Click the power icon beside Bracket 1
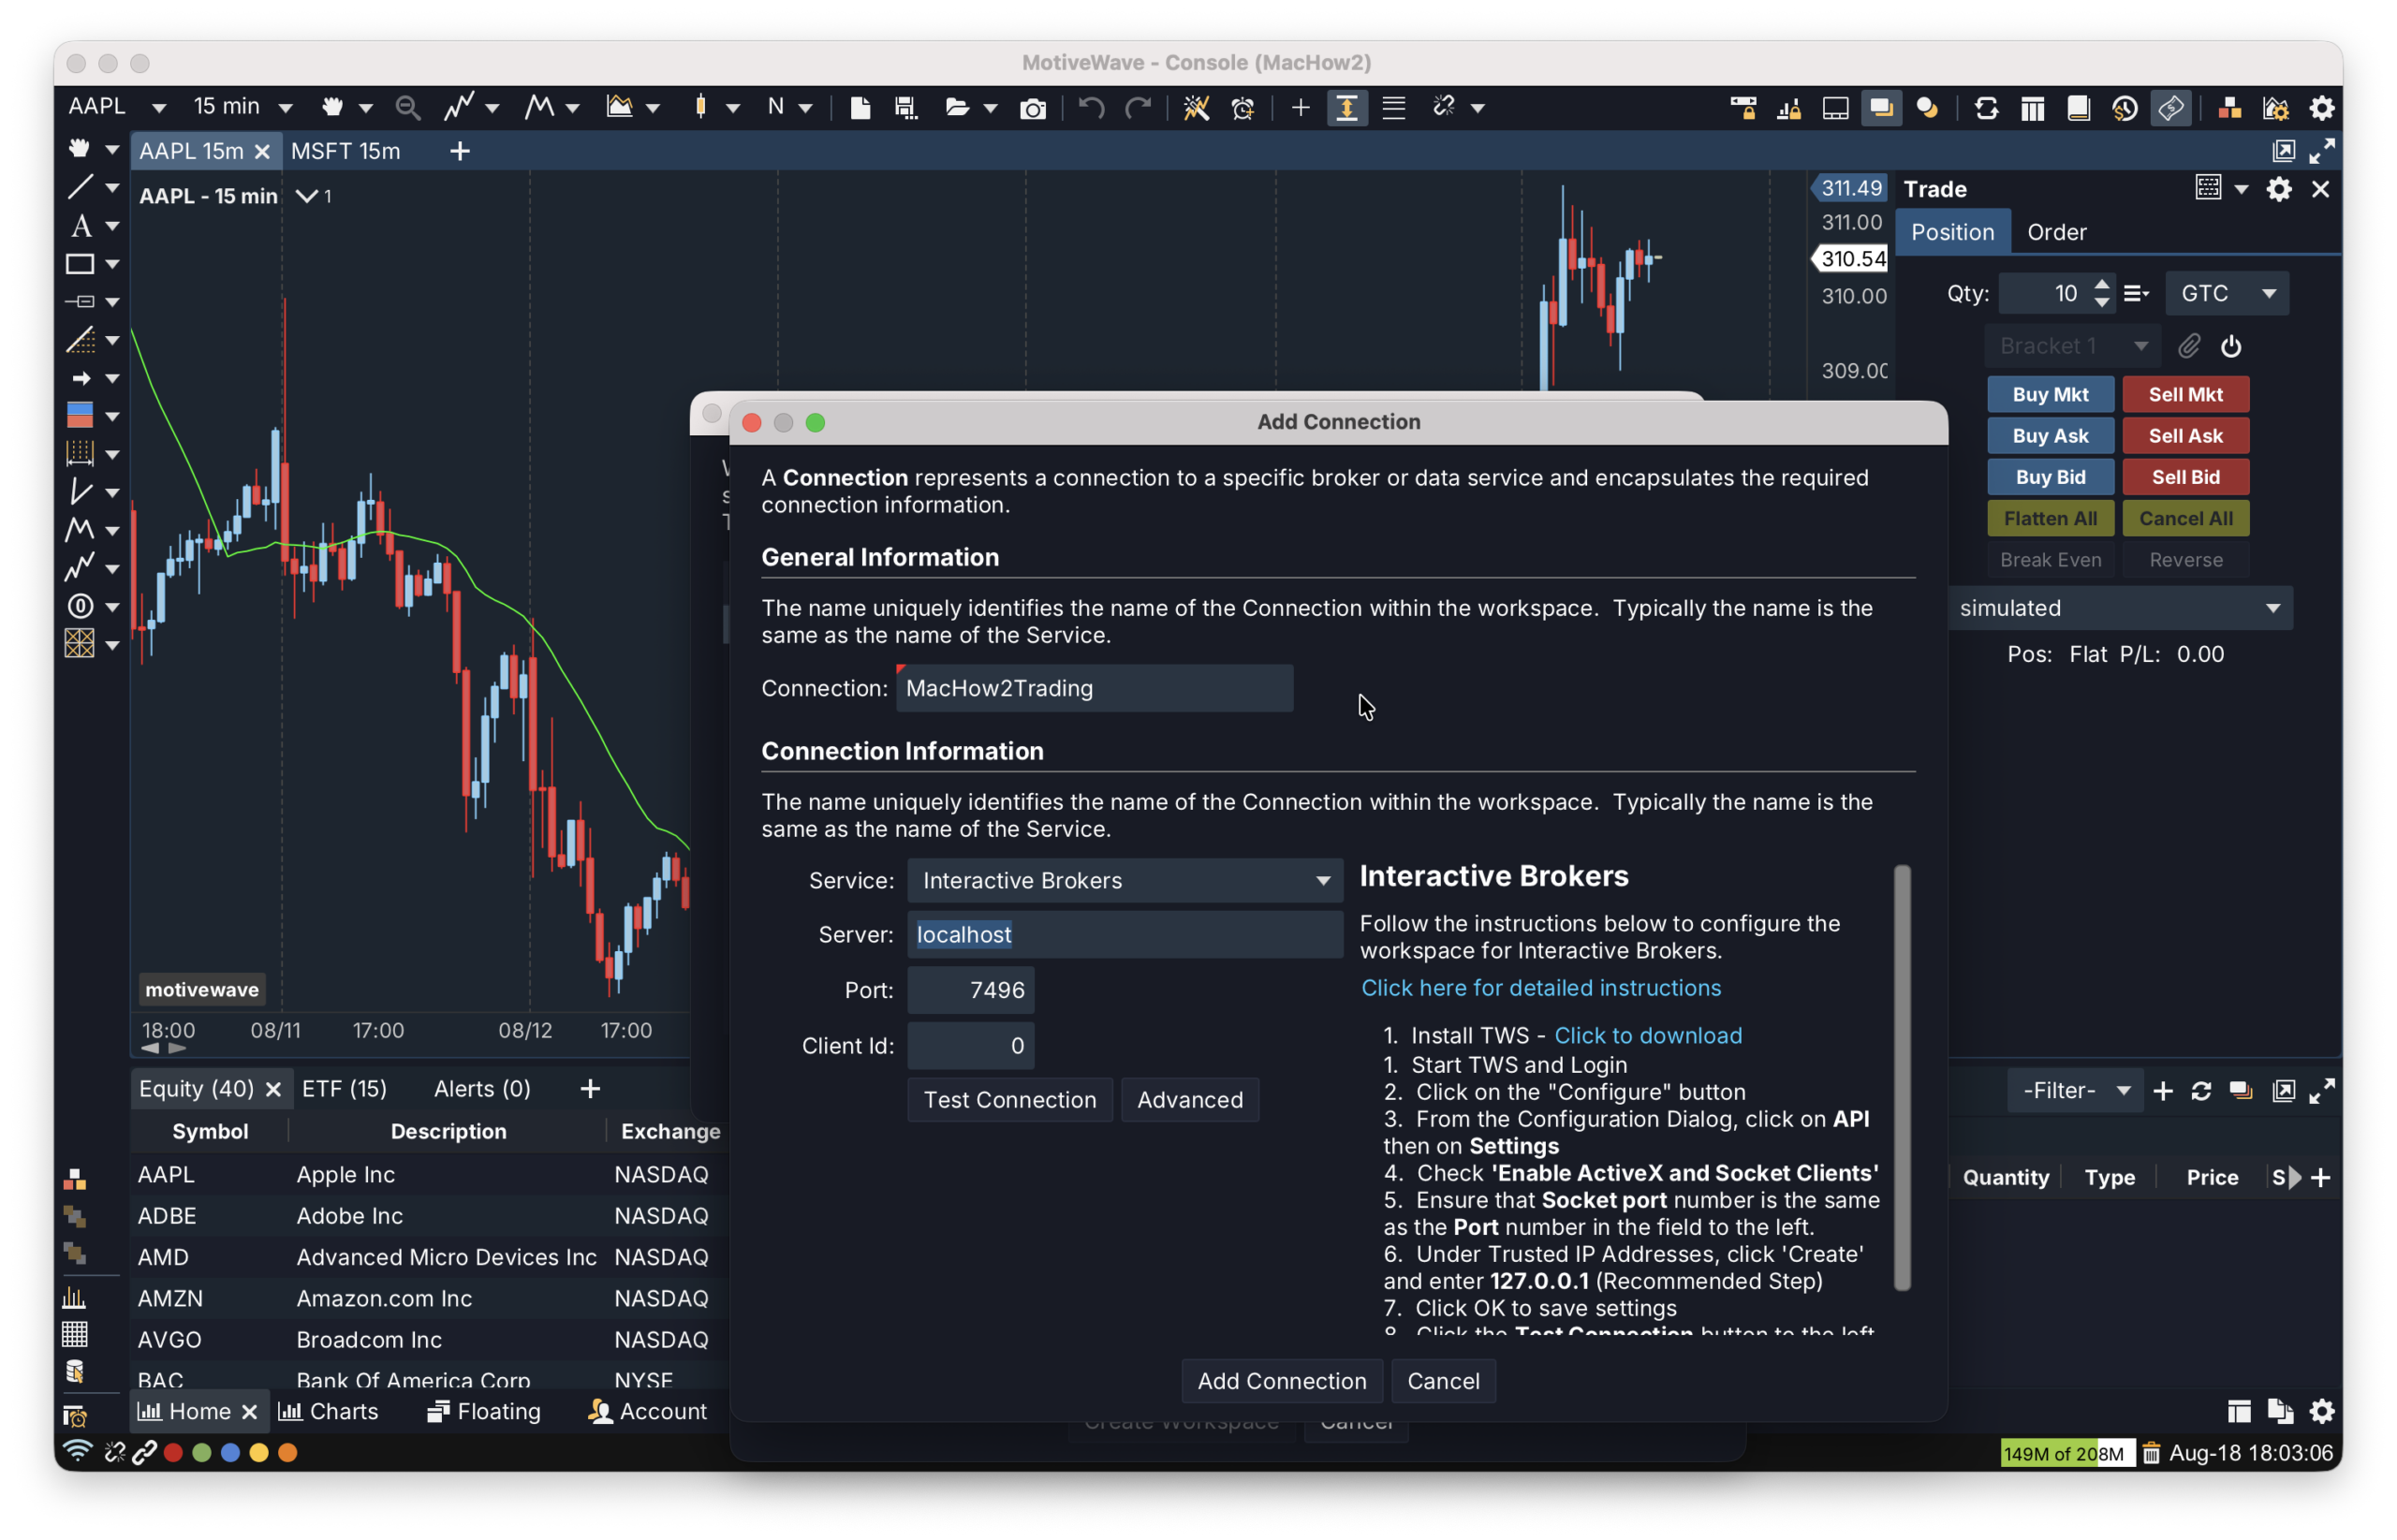 tap(2230, 346)
